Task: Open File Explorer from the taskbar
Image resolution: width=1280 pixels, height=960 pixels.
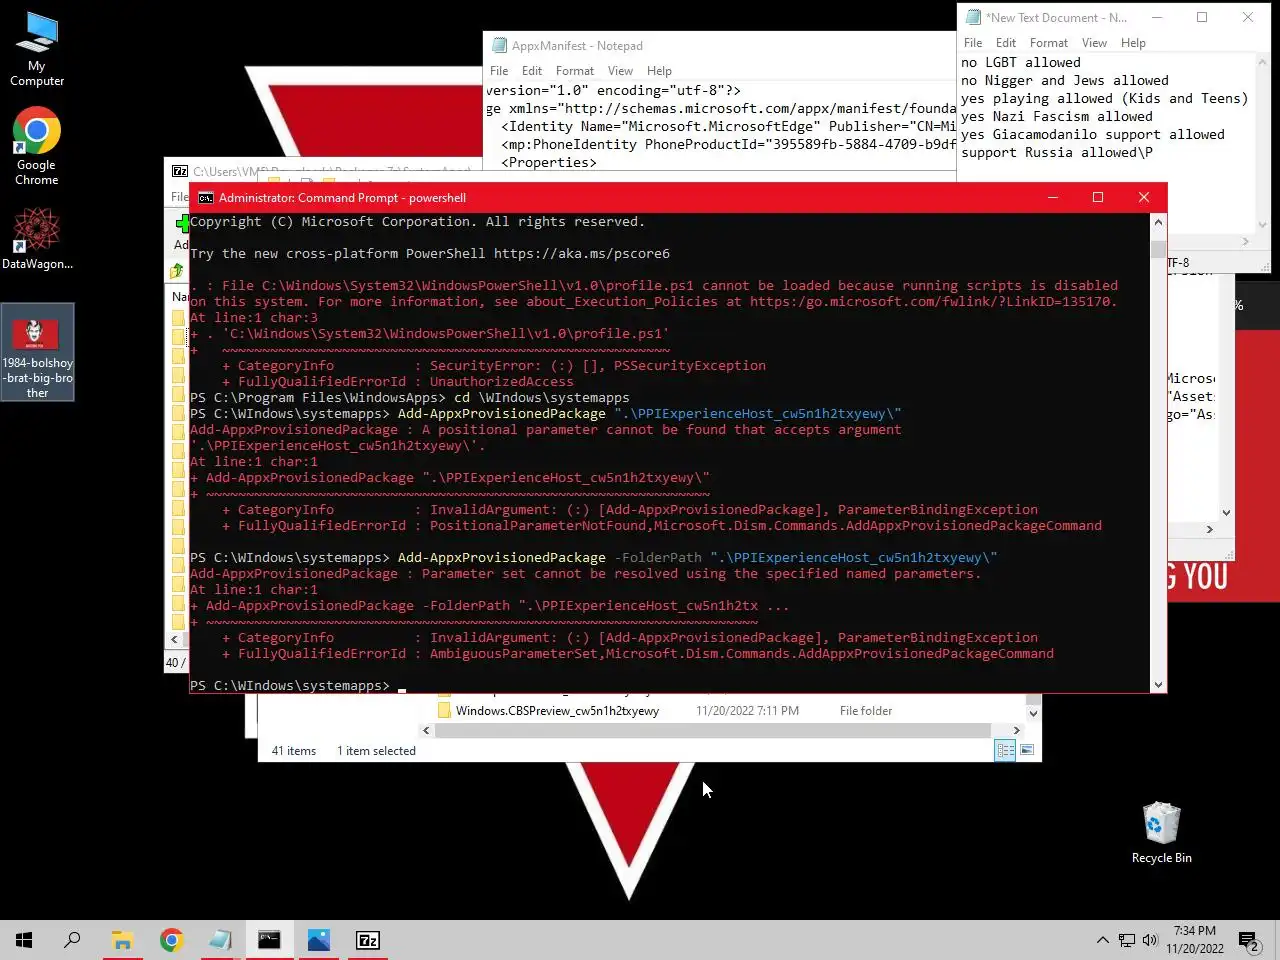Action: pos(122,940)
